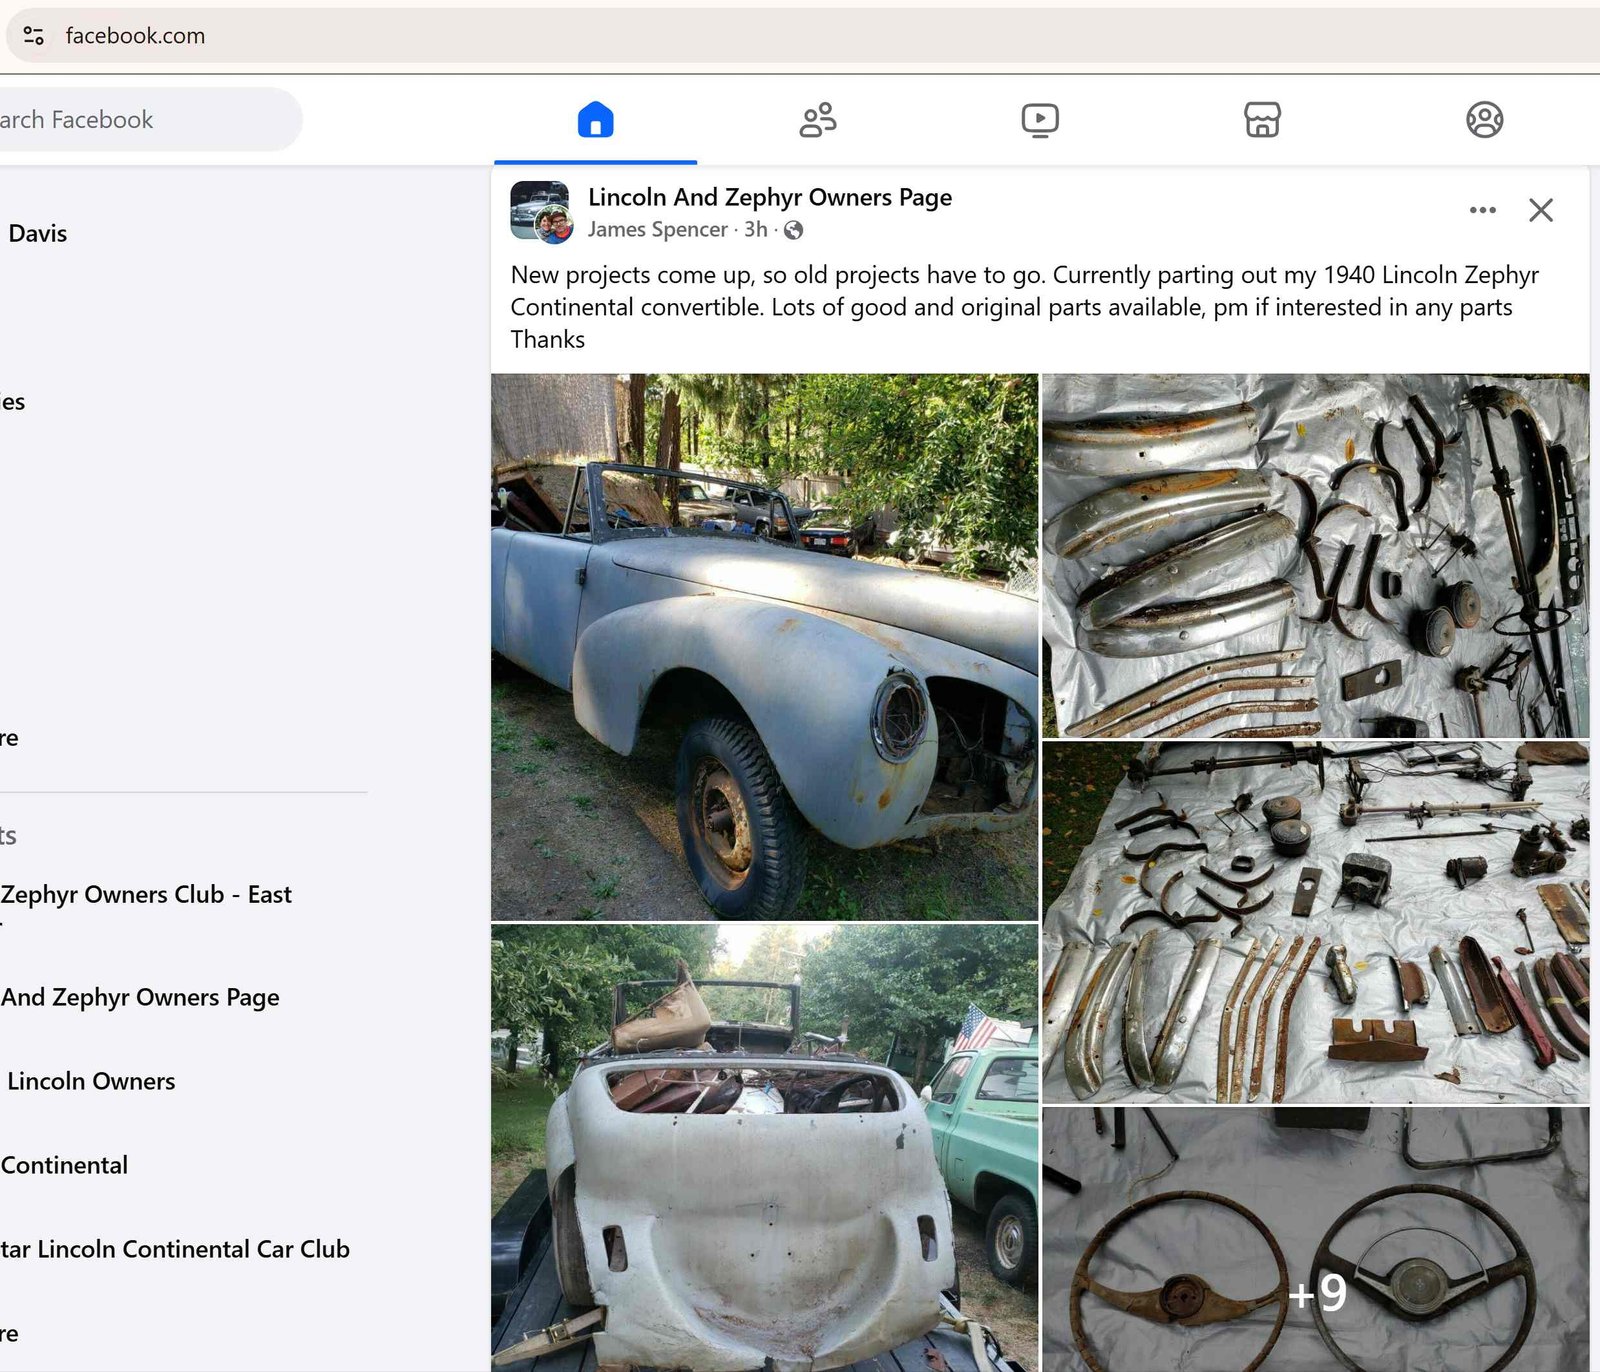The width and height of the screenshot is (1600, 1372).
Task: Open the Marketplace storefront icon
Action: tap(1262, 120)
